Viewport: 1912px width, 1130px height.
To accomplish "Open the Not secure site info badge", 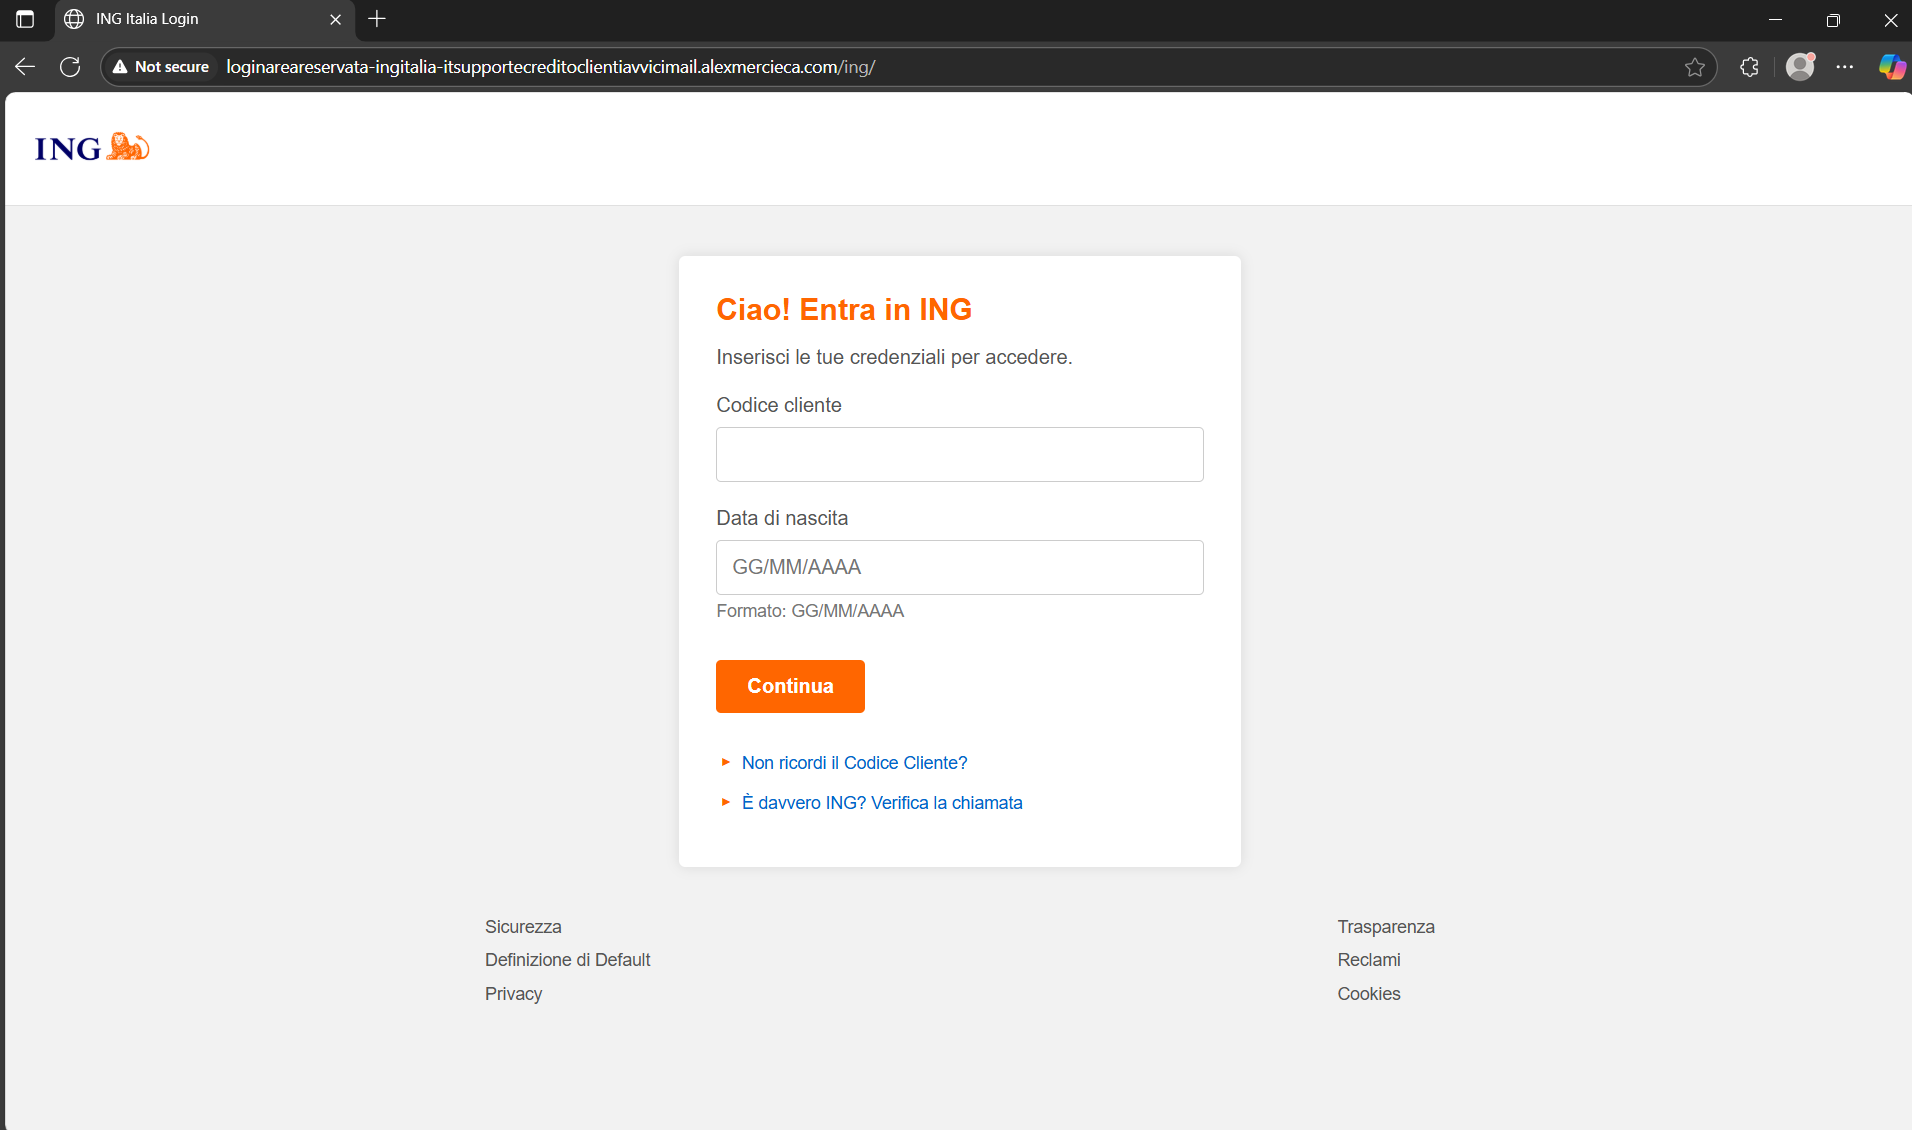I will [161, 67].
